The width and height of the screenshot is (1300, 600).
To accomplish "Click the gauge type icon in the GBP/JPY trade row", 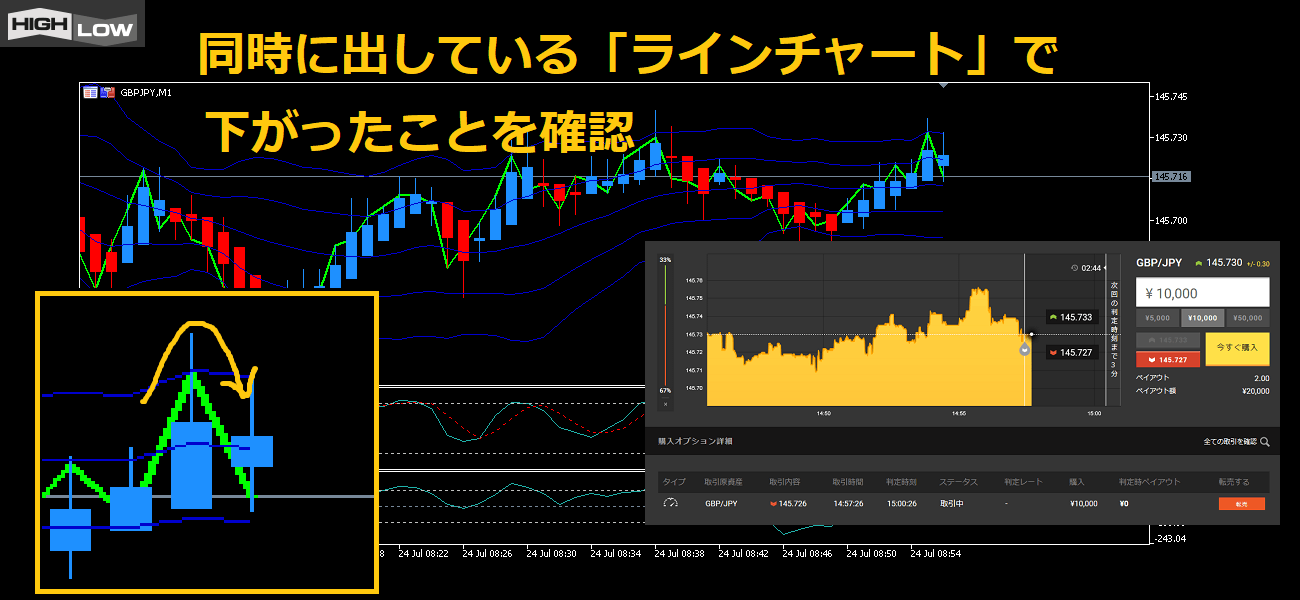I will click(670, 504).
